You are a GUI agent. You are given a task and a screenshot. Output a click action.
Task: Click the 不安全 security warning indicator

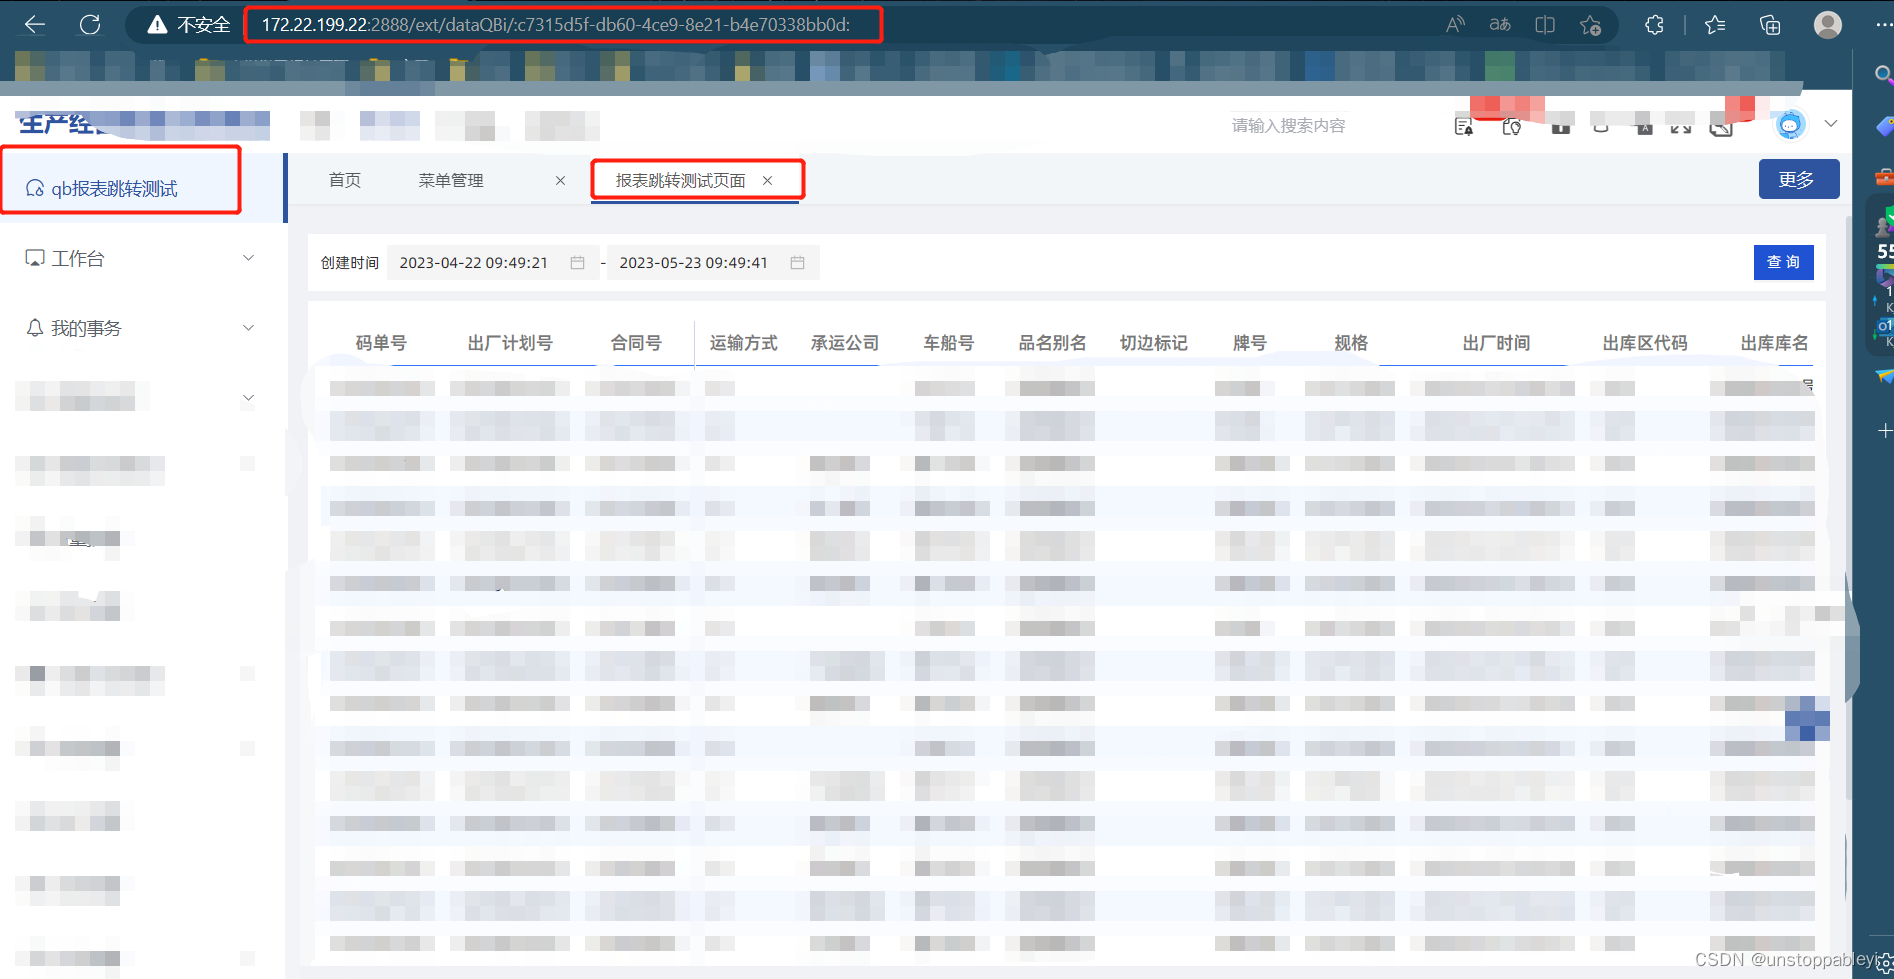[x=189, y=24]
